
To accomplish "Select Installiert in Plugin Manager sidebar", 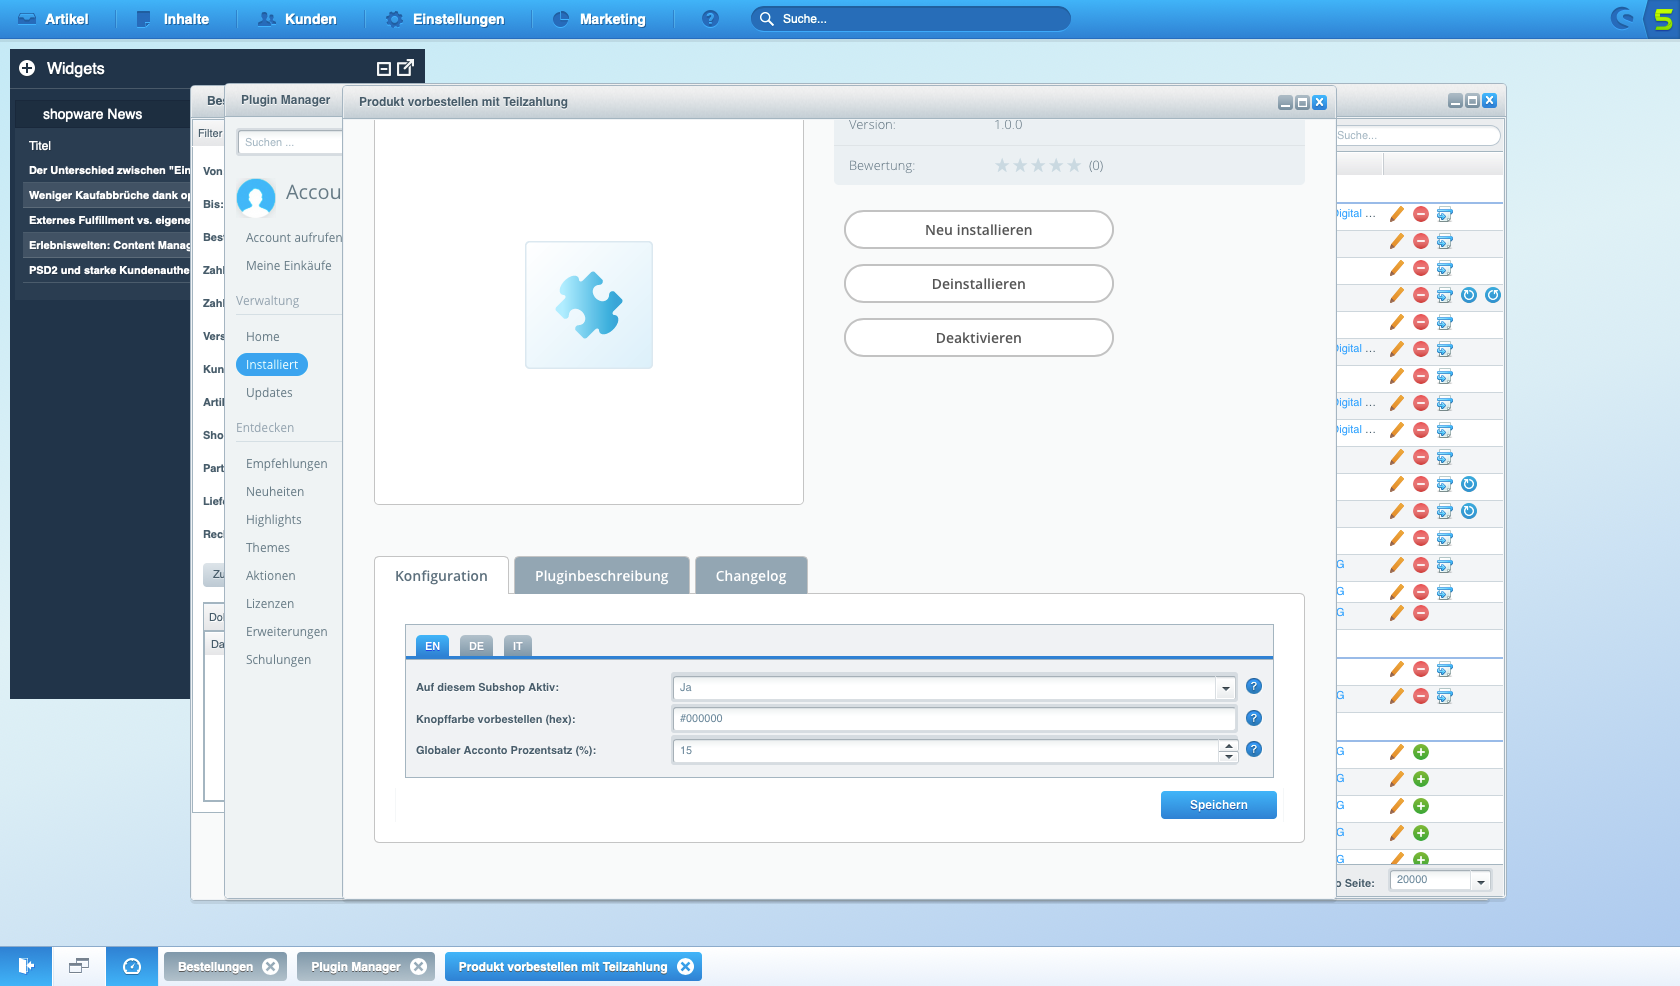I will click(272, 365).
